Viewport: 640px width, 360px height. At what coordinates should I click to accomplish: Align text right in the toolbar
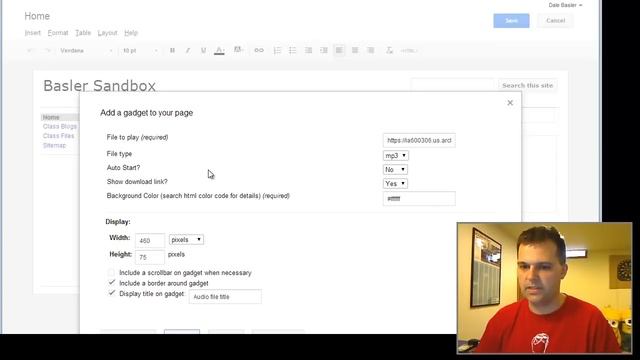pos(371,50)
